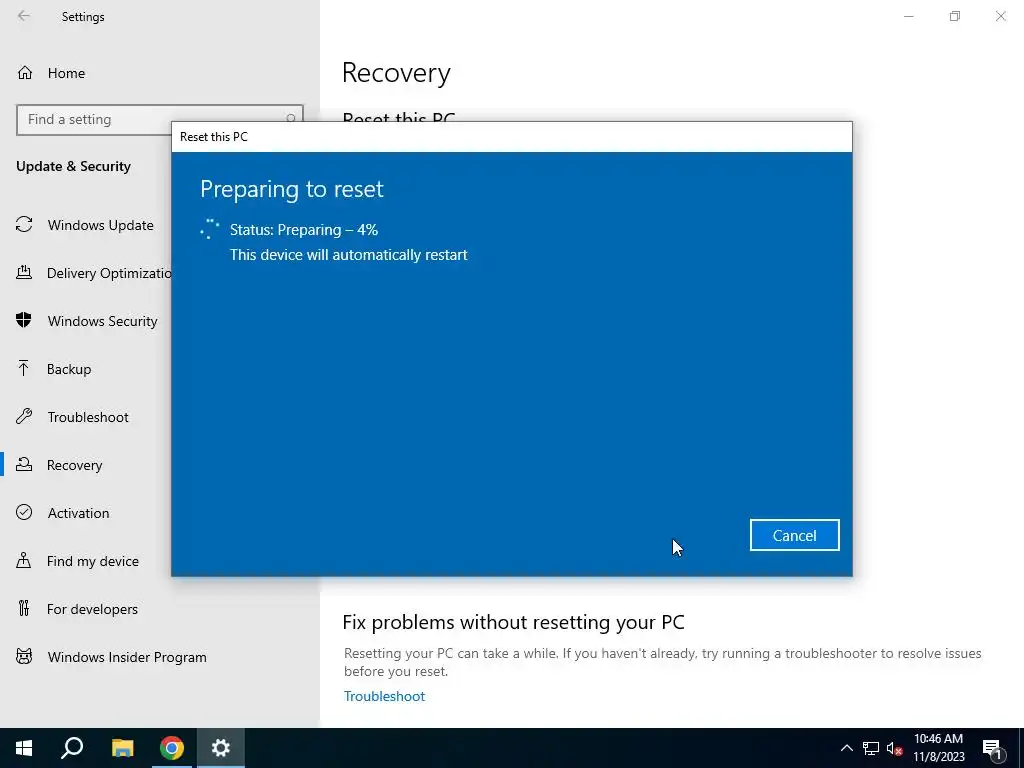The image size is (1024, 768).
Task: Click the Recovery page heading
Action: click(x=396, y=72)
